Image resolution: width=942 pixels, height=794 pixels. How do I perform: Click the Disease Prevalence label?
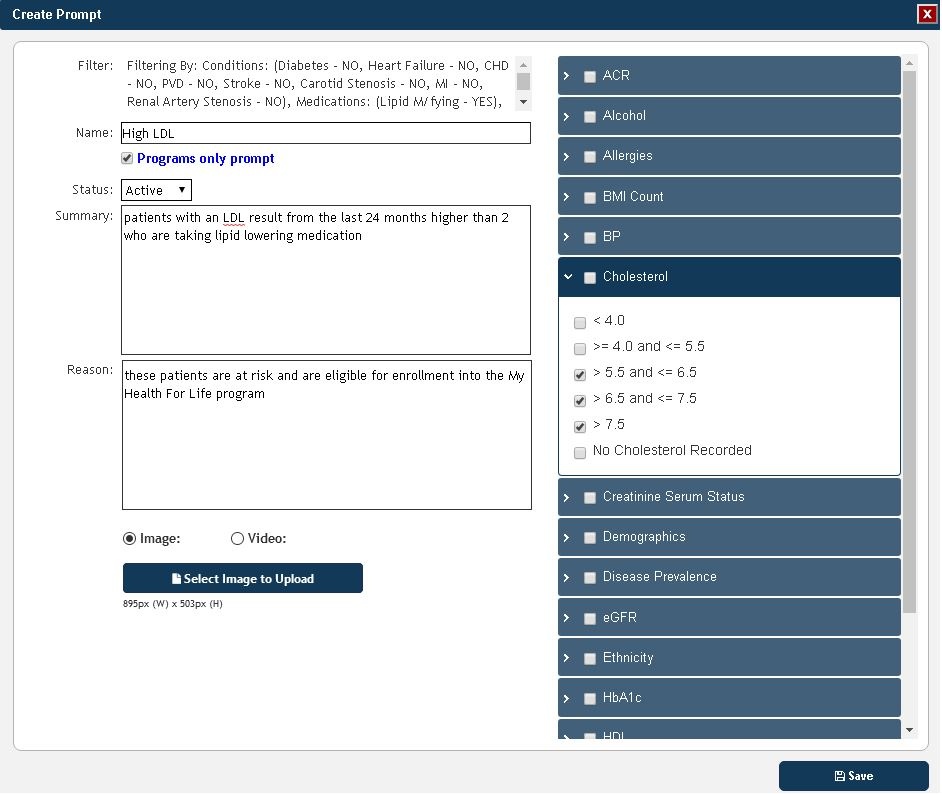pyautogui.click(x=660, y=577)
